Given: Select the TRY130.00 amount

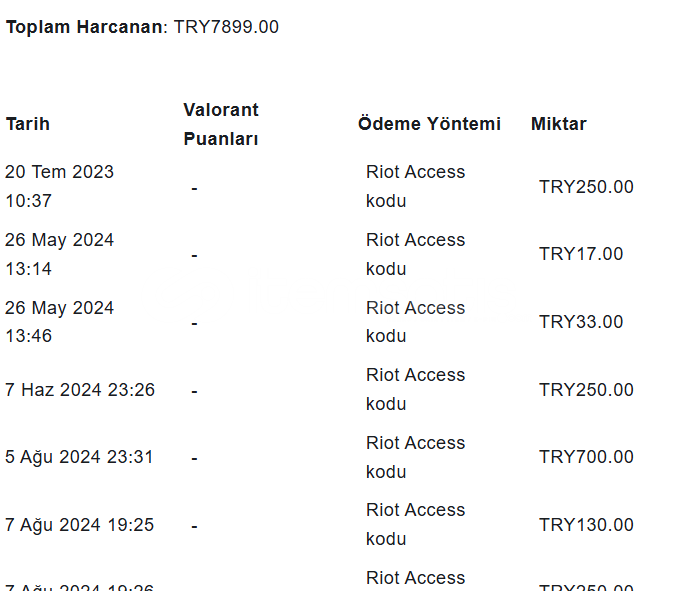Looking at the screenshot, I should (x=586, y=525).
